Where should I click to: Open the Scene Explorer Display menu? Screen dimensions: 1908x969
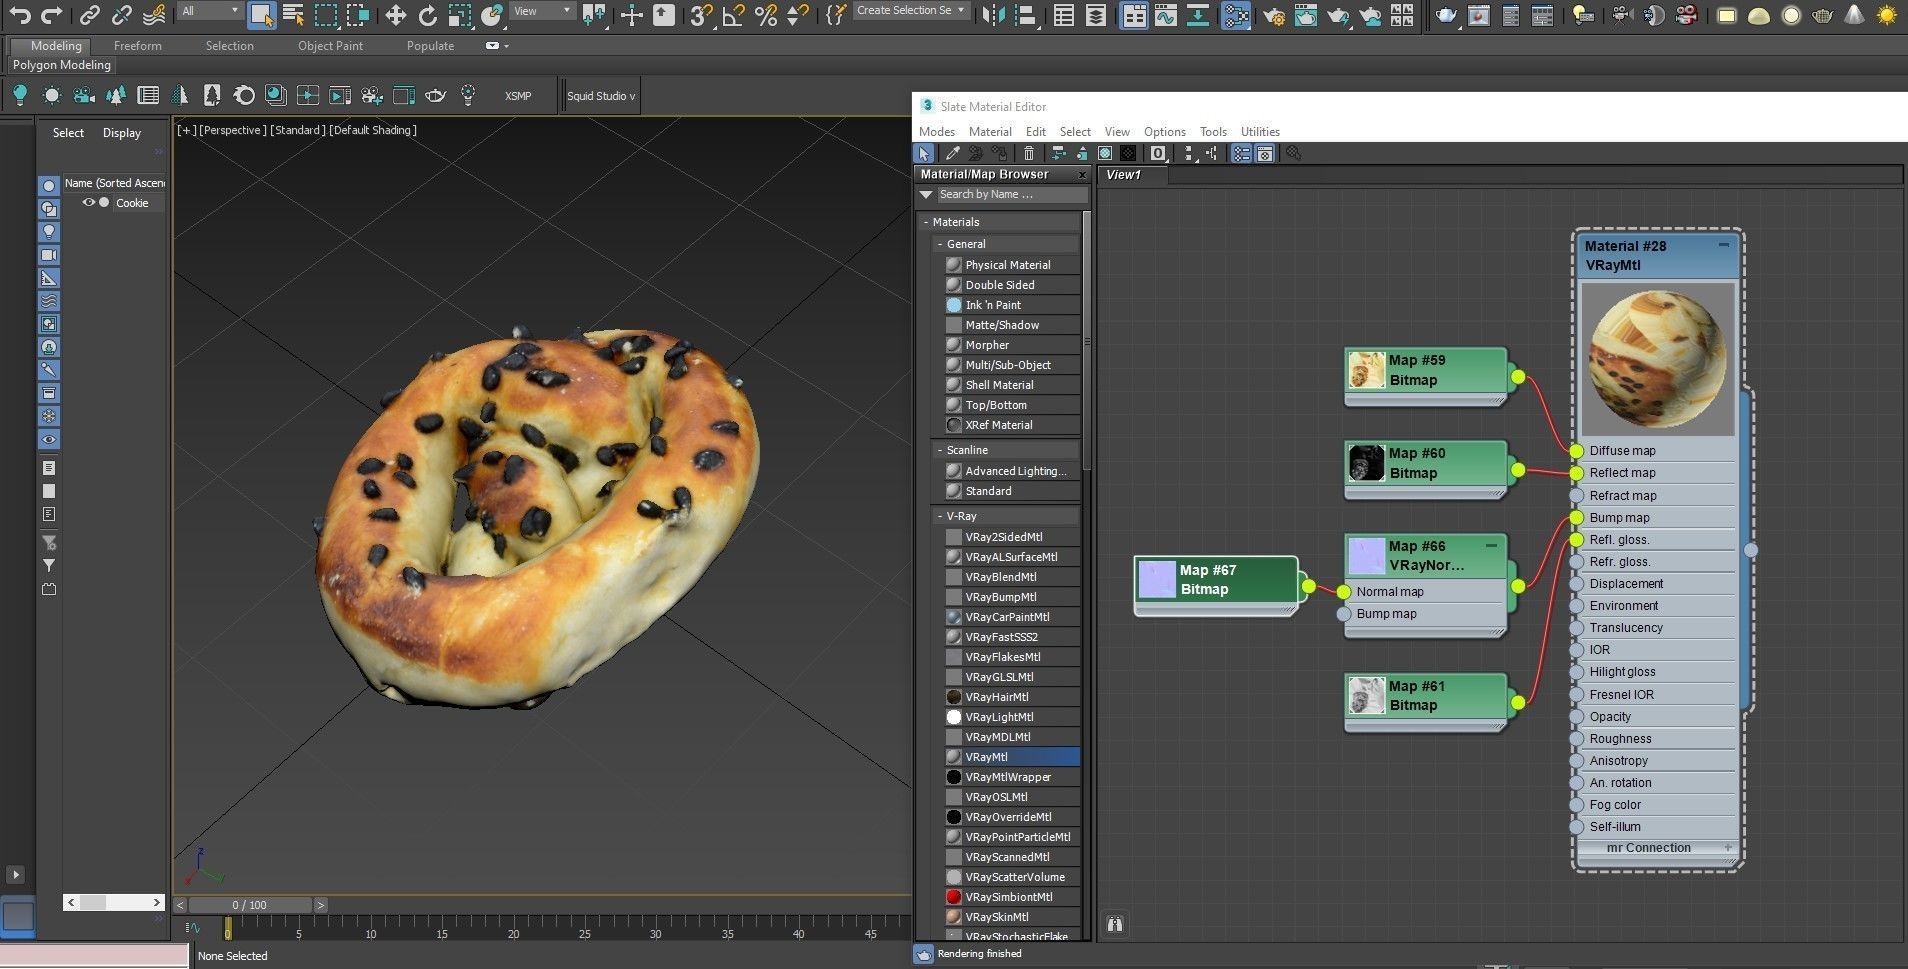122,133
